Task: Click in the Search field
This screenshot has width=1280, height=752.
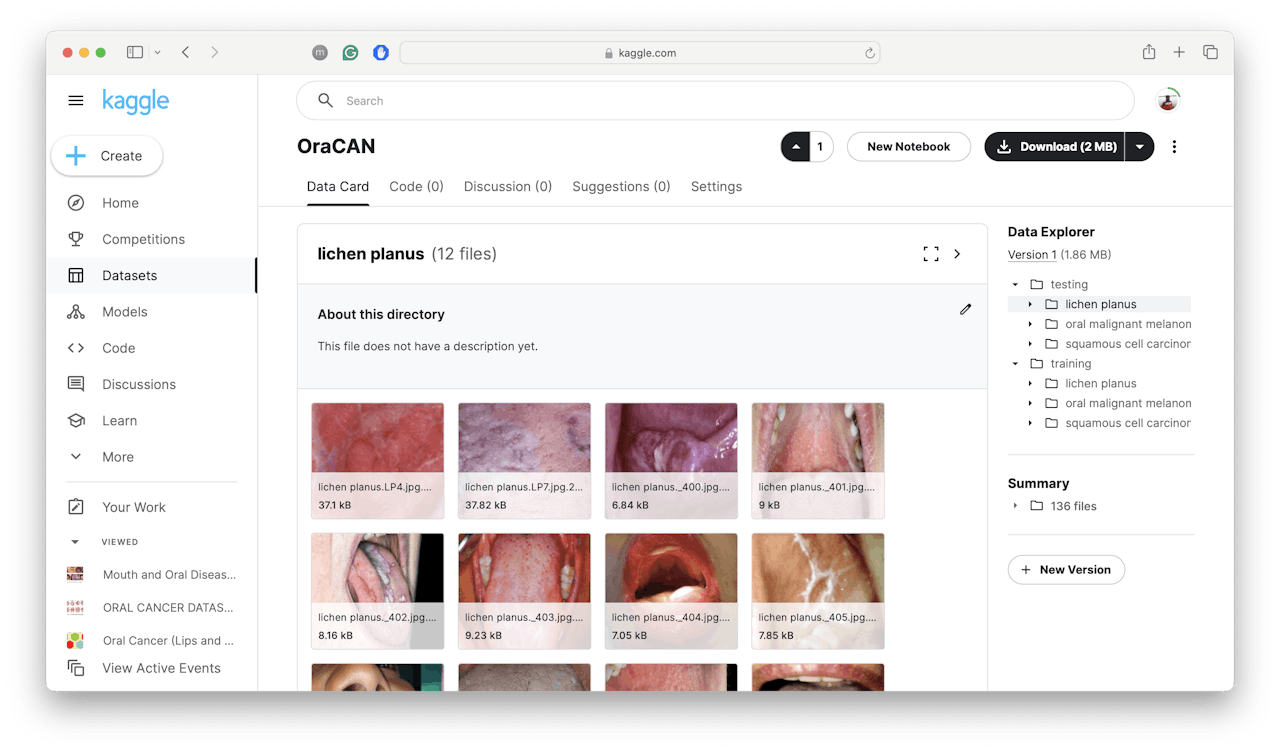Action: pyautogui.click(x=715, y=101)
